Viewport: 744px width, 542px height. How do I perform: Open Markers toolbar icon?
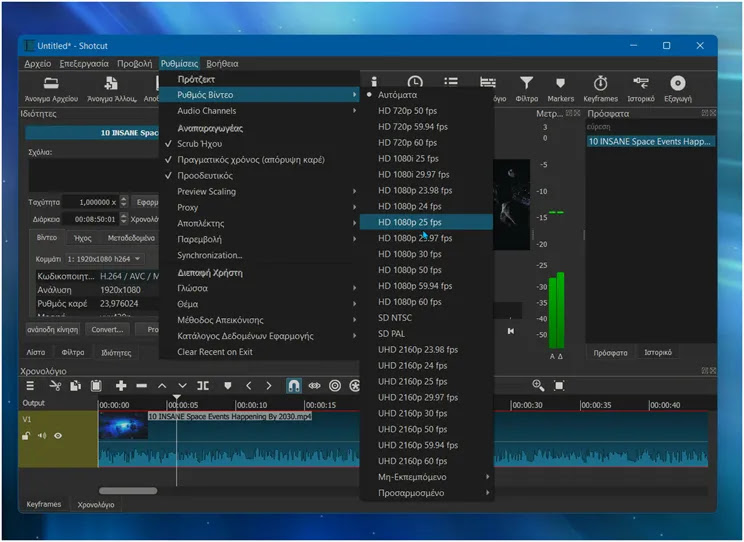[560, 89]
